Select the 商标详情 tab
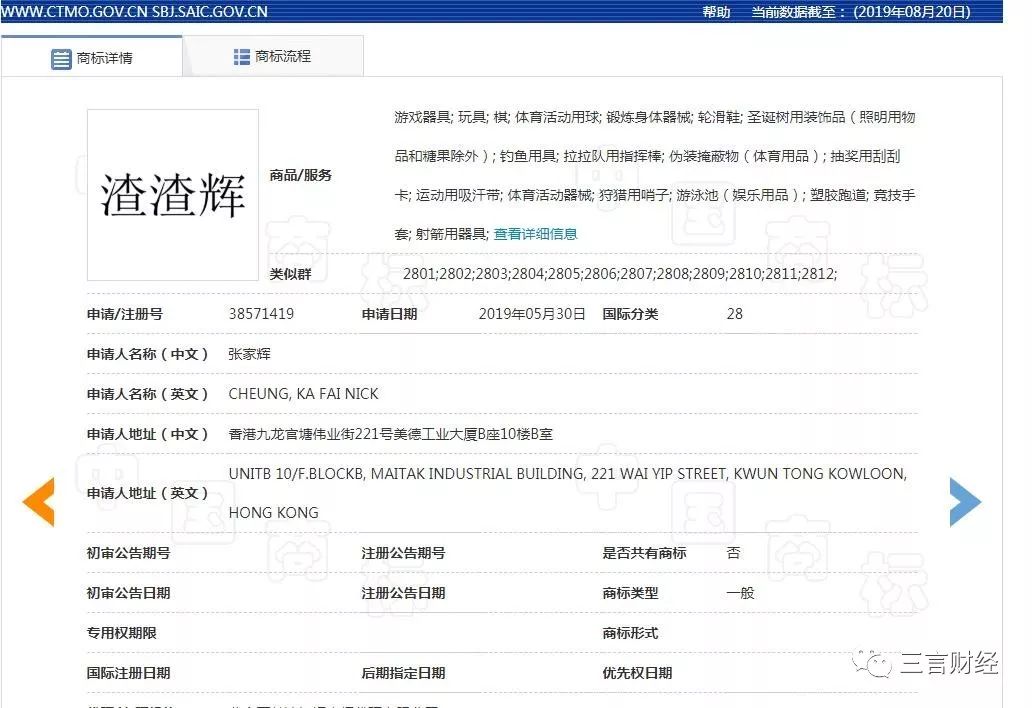The width and height of the screenshot is (1032, 708). tap(105, 57)
